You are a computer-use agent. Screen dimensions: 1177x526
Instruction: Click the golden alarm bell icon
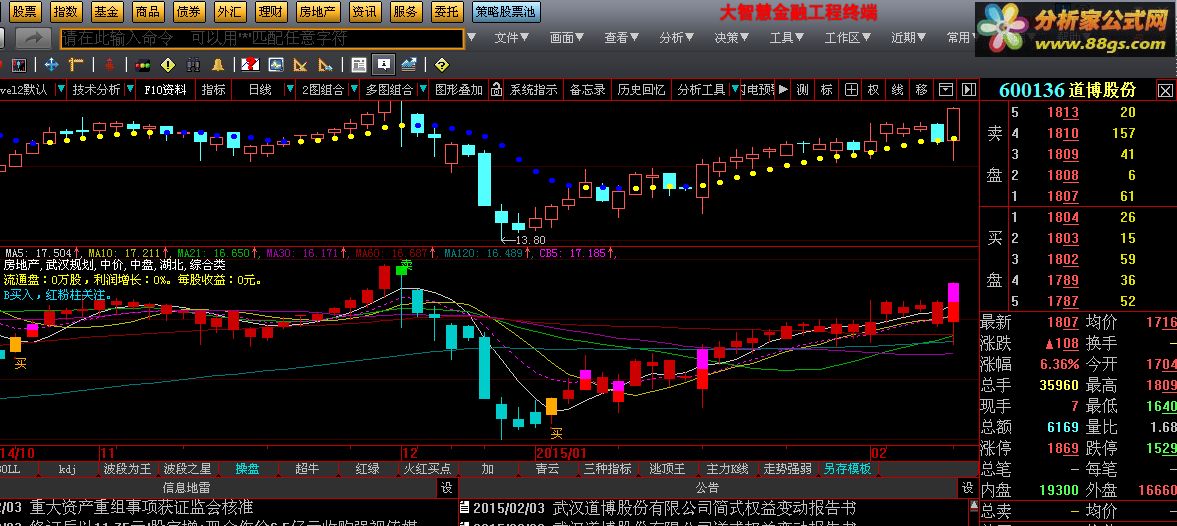[x=218, y=65]
